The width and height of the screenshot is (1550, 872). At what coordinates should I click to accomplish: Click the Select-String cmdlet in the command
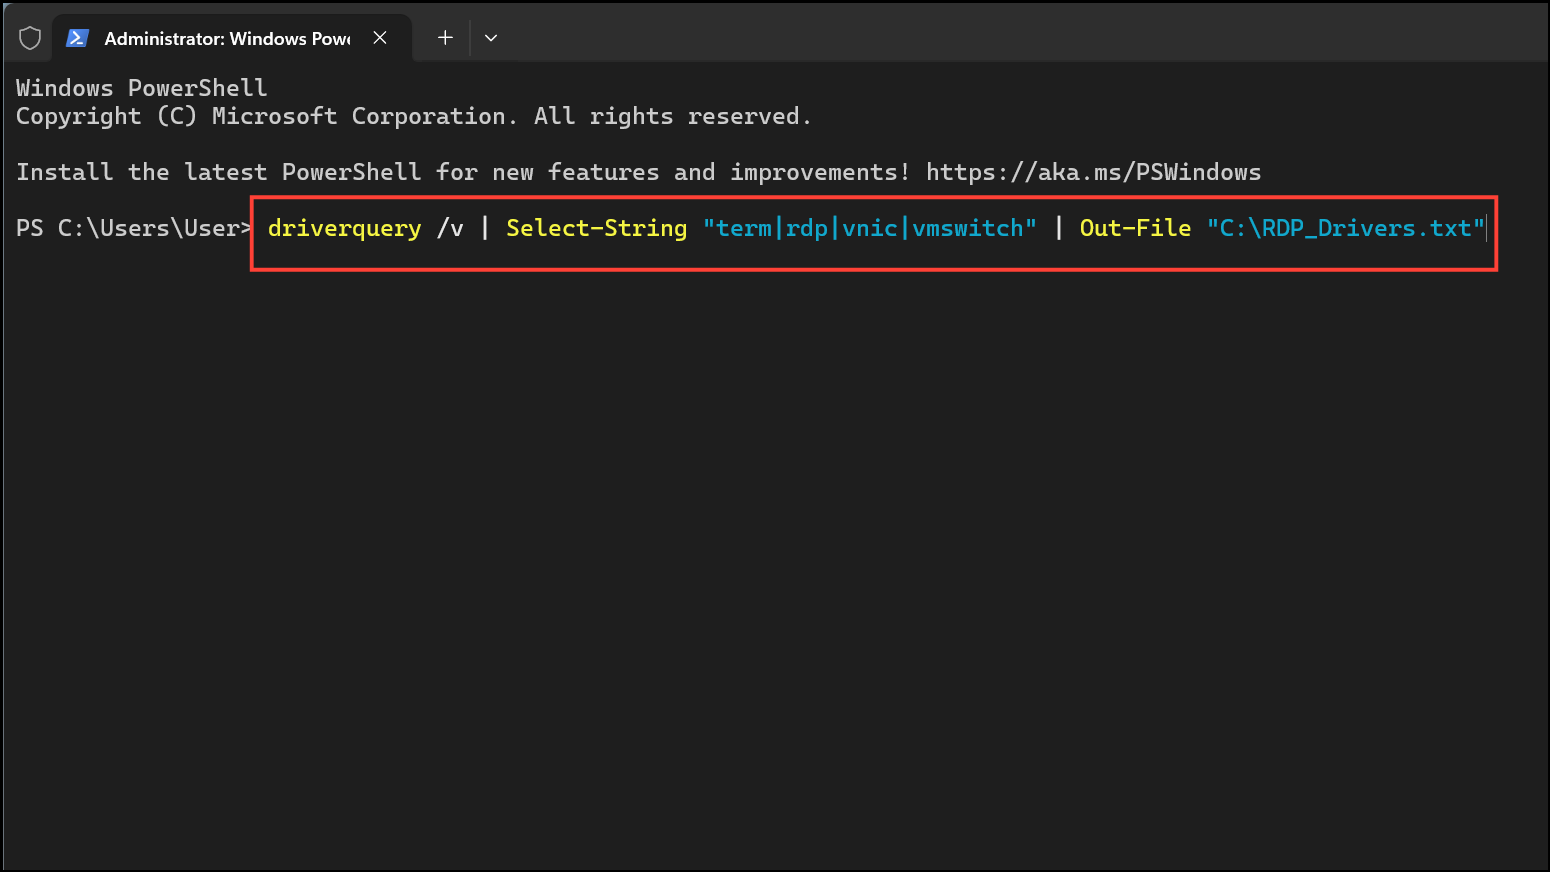pos(596,229)
